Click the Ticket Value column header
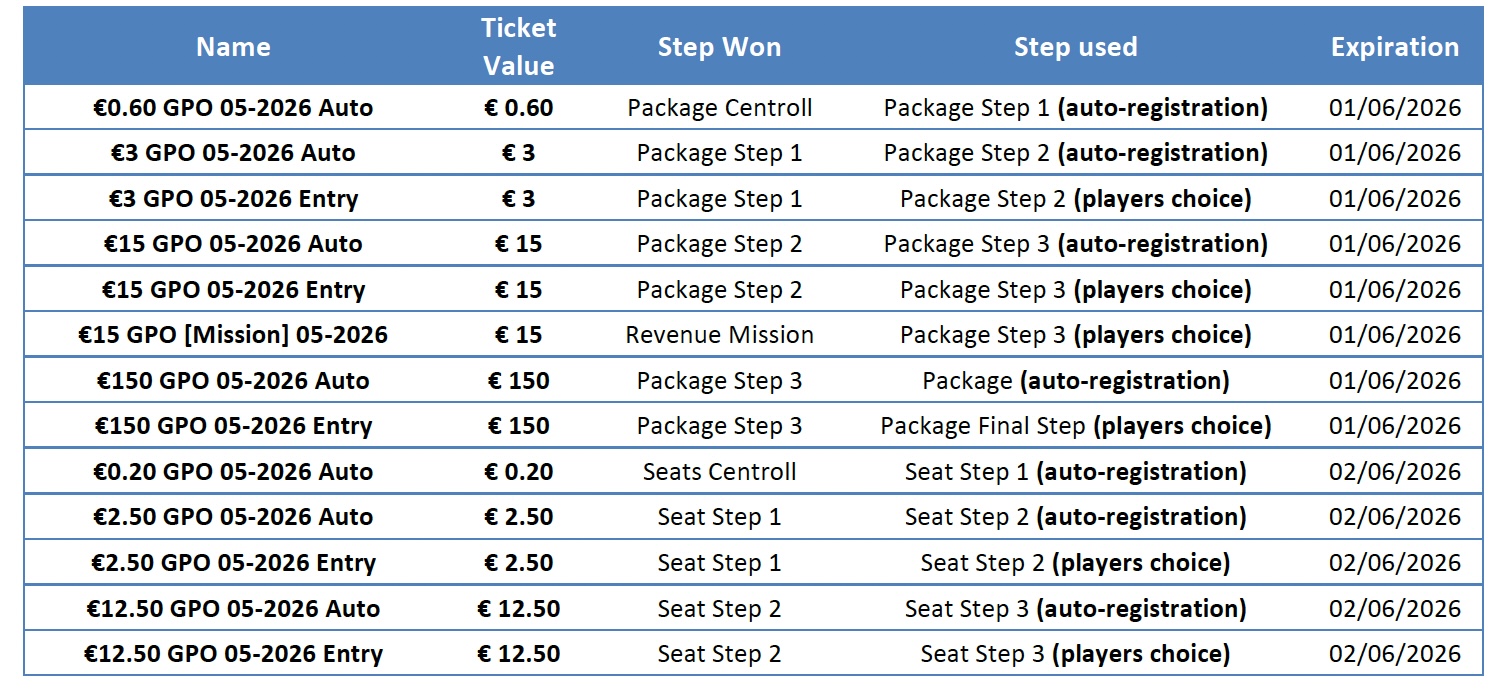 tap(518, 47)
